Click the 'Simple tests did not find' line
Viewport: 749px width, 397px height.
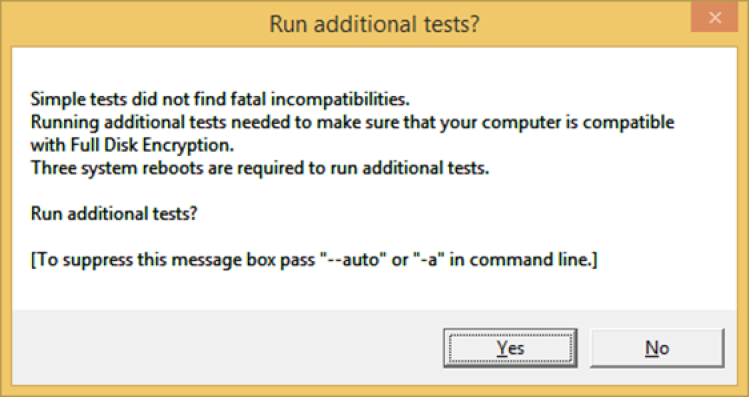[220, 99]
